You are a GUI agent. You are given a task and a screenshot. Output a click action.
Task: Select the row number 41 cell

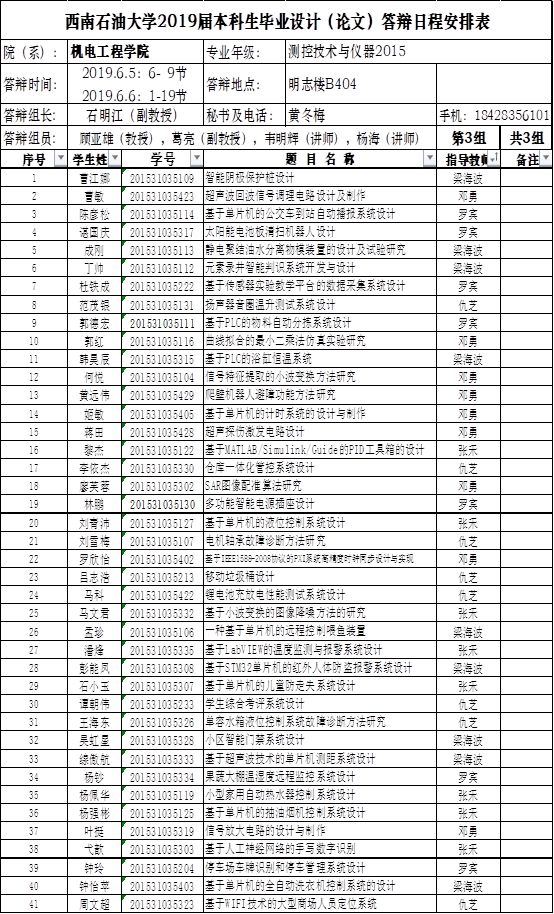(x=34, y=905)
